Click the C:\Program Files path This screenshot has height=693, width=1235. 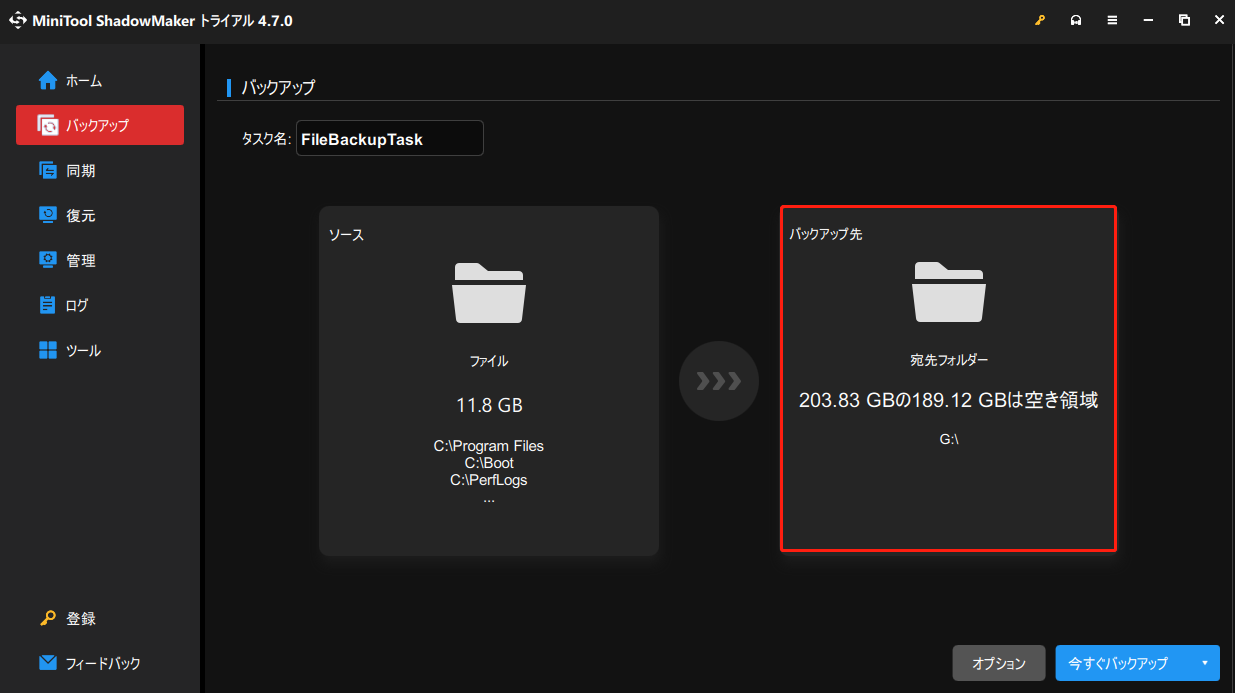click(x=489, y=446)
